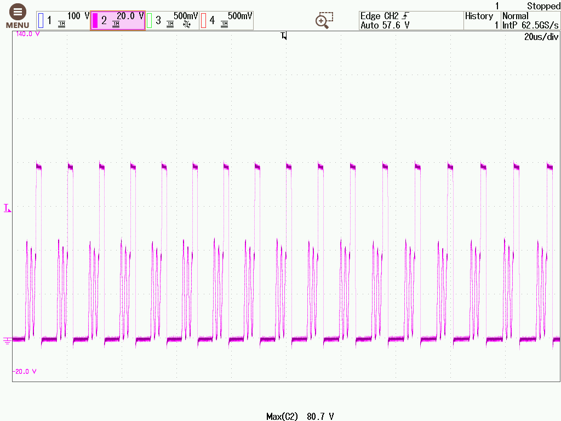
Task: Toggle channel 3 500mV display
Action: [x=172, y=20]
